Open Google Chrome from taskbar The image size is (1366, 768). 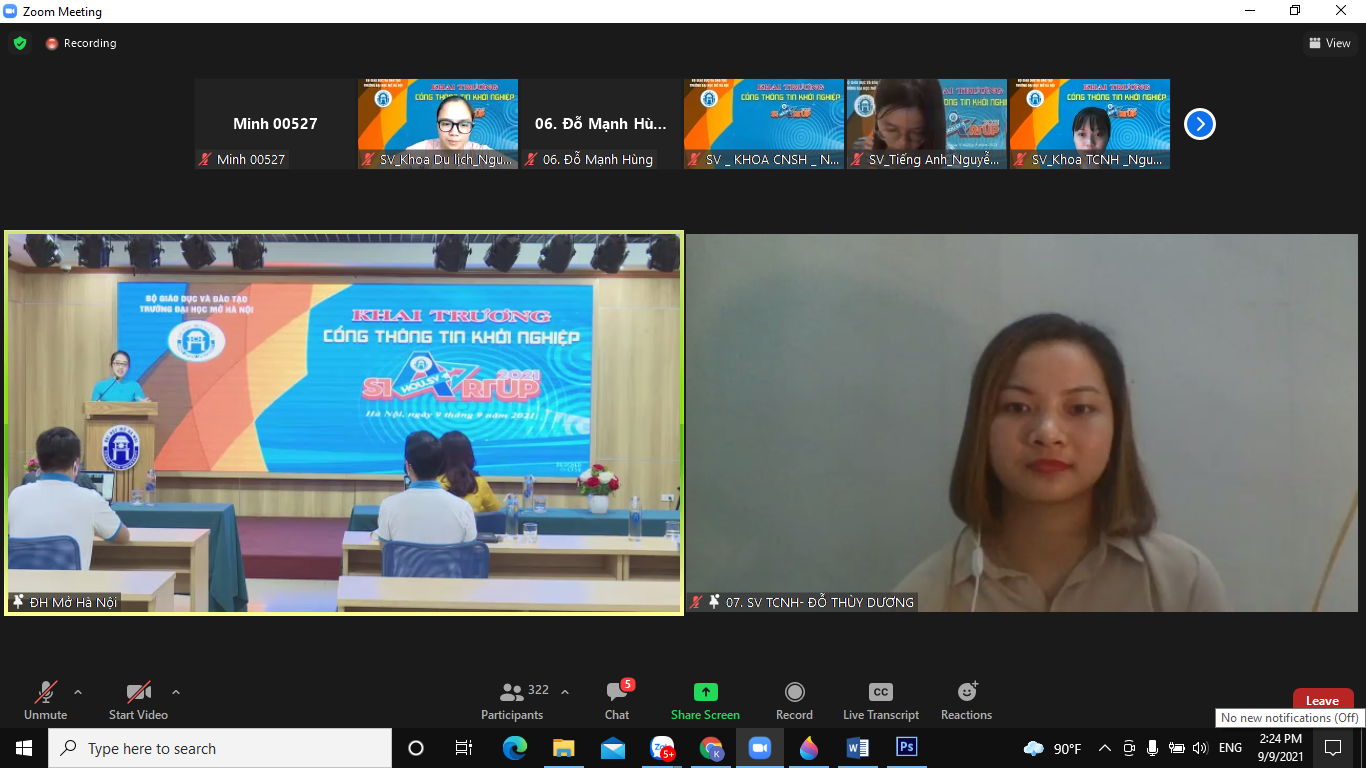pyautogui.click(x=711, y=748)
